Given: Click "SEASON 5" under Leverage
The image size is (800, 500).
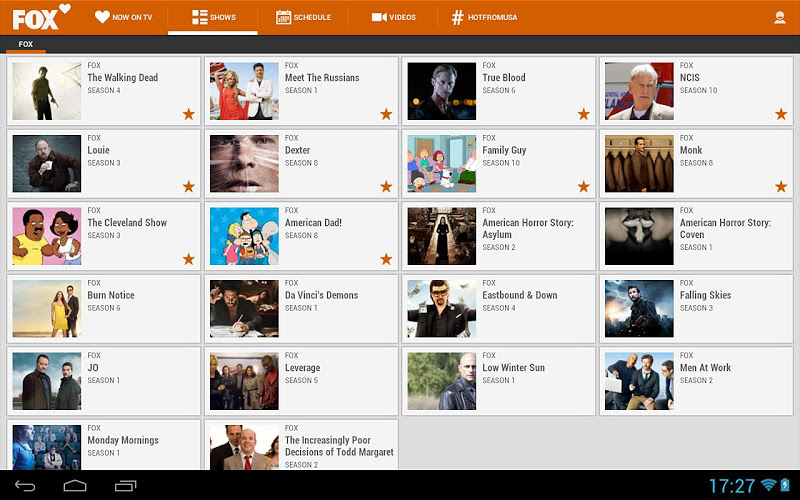Looking at the screenshot, I should click(301, 380).
